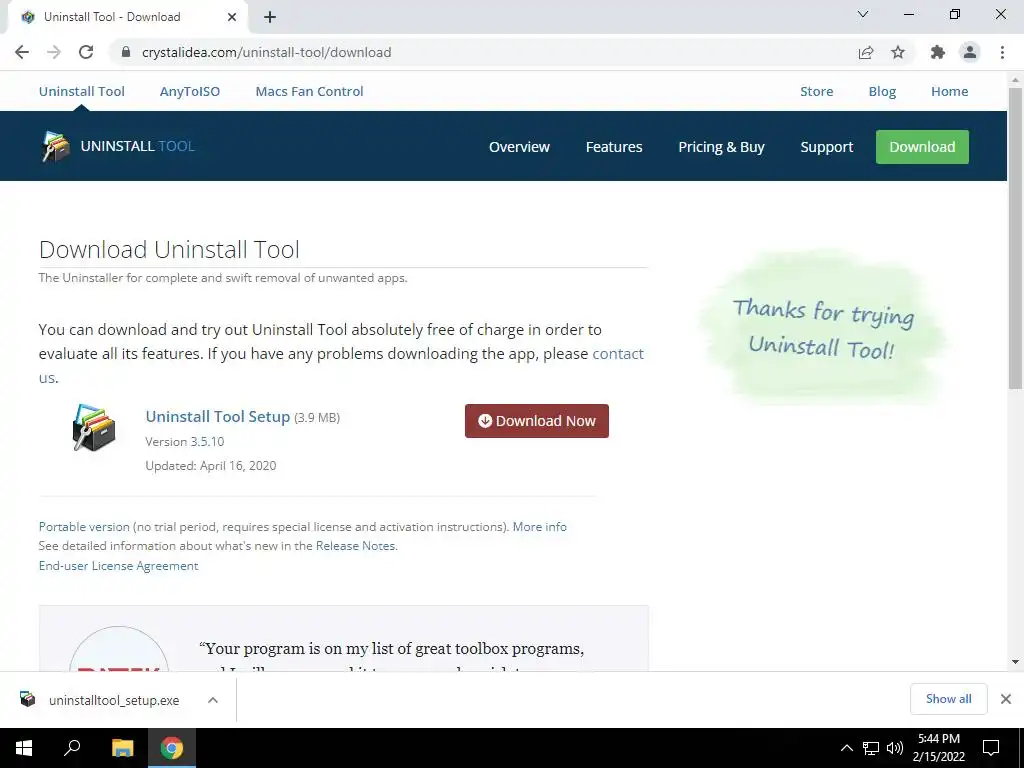Click the green Download button
This screenshot has height=768, width=1024.
[x=922, y=147]
